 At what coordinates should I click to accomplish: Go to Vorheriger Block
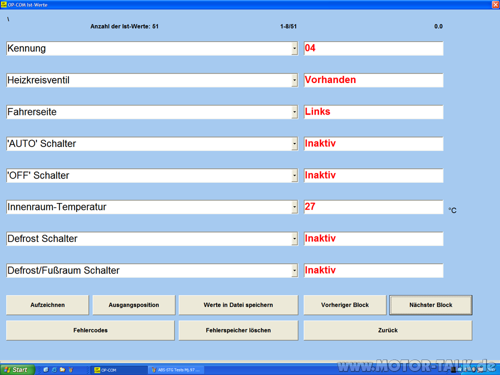(345, 305)
